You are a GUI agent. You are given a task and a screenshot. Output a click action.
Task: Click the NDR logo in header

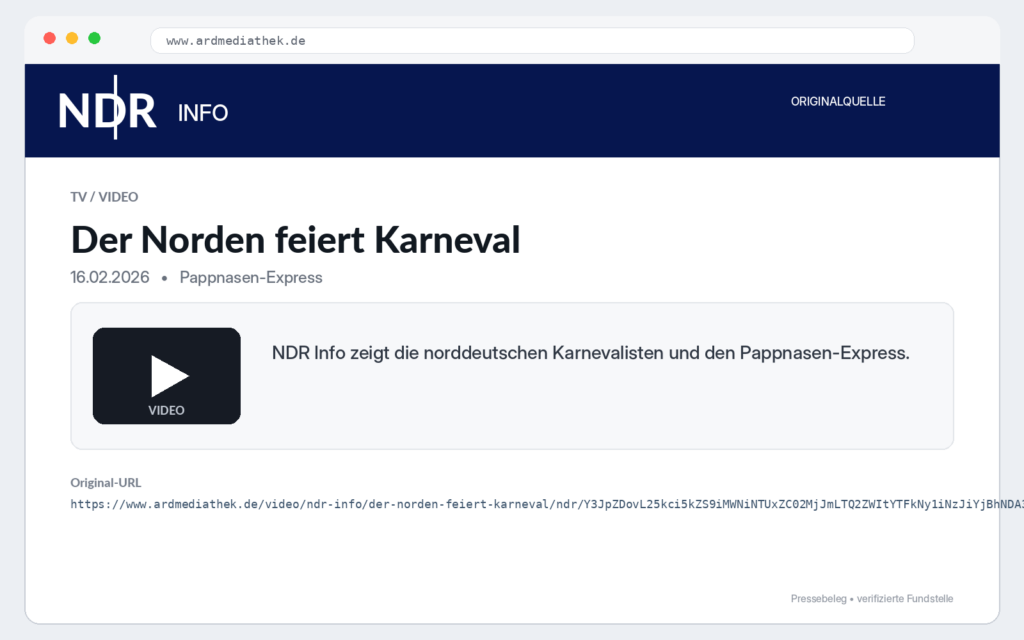point(108,108)
